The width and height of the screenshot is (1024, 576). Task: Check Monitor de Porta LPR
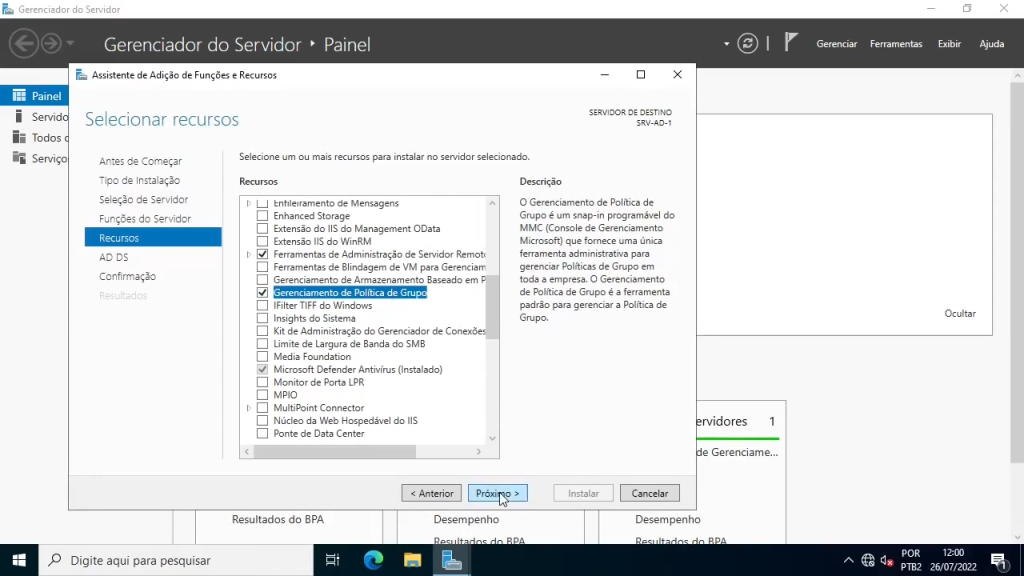[263, 382]
